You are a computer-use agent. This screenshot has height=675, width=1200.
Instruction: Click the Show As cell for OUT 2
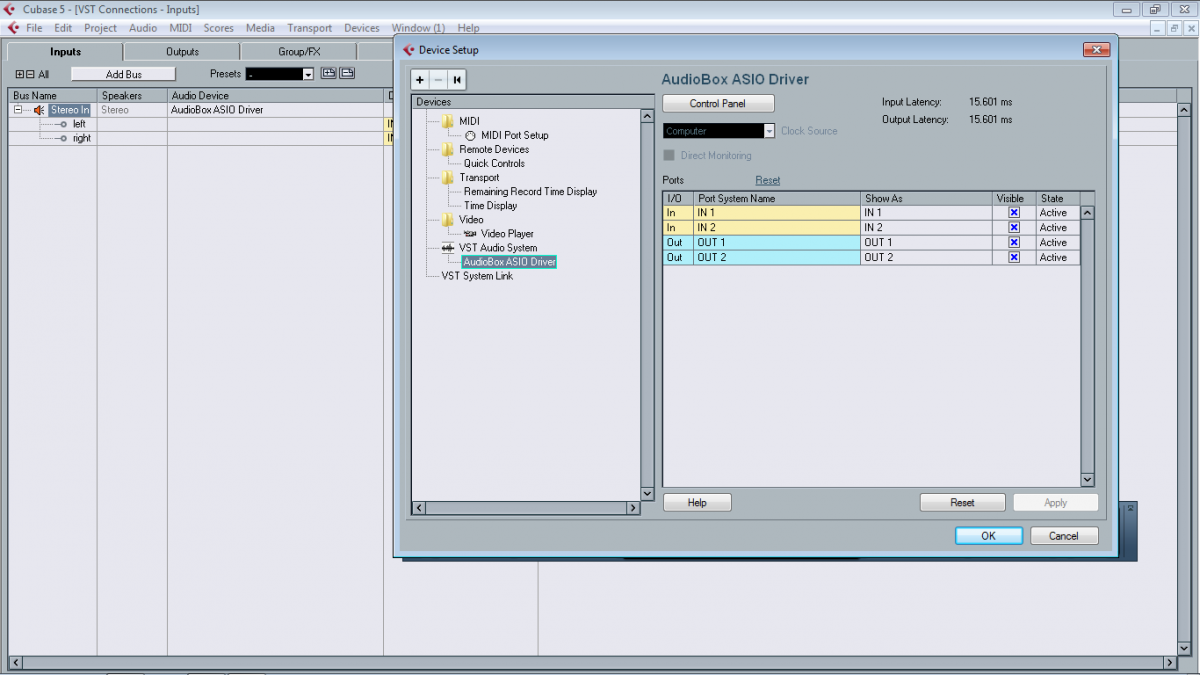(x=927, y=258)
